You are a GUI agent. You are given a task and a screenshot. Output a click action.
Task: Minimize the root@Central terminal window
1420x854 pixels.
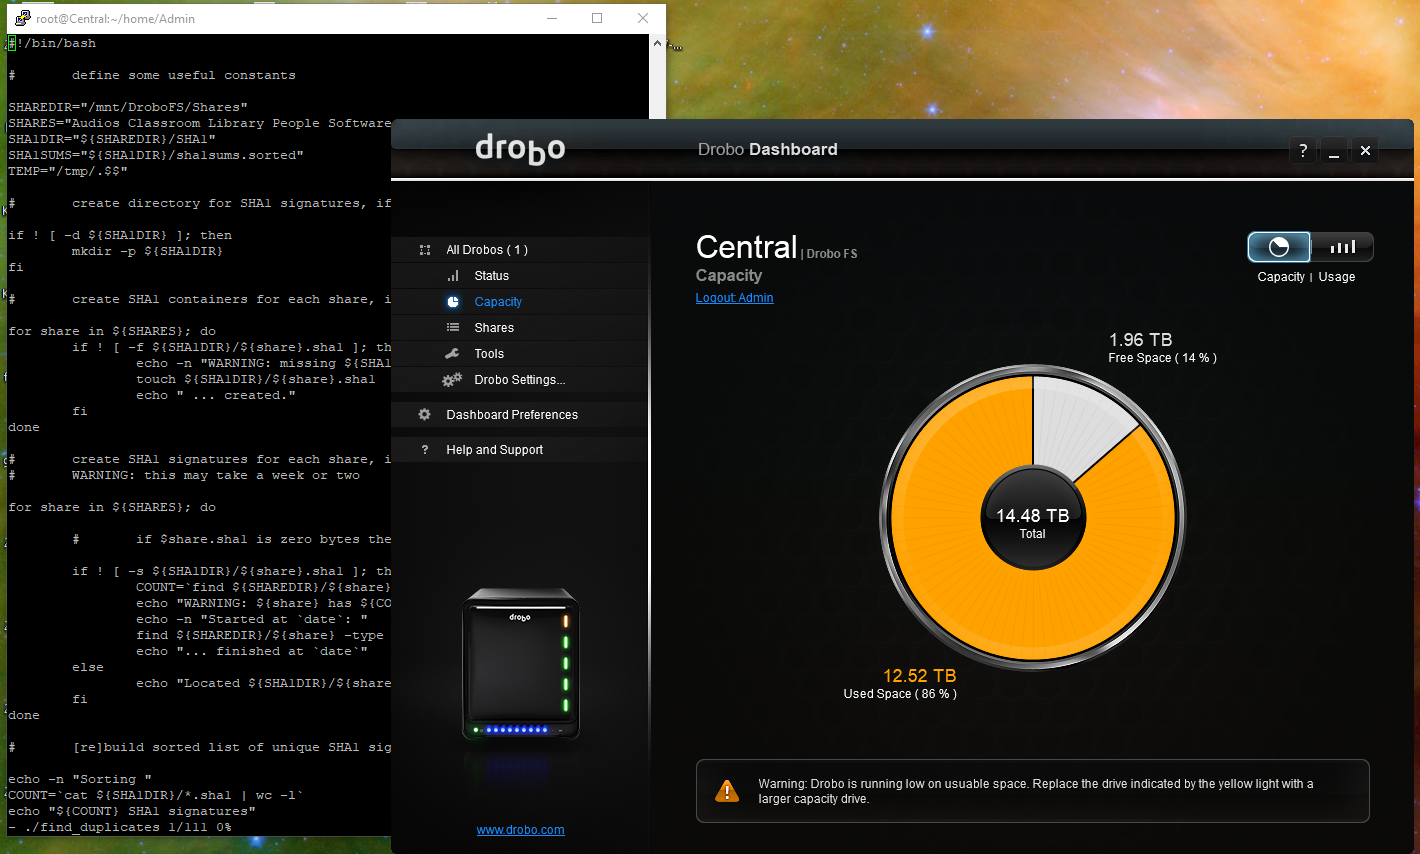[x=552, y=18]
